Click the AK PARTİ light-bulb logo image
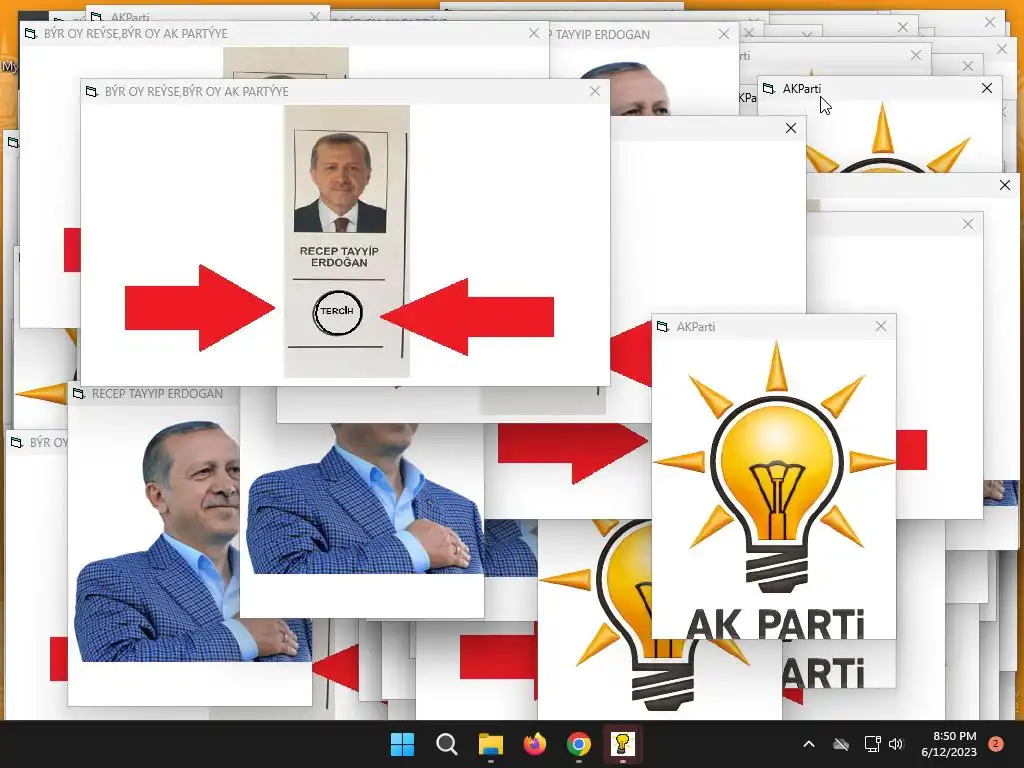The width and height of the screenshot is (1024, 768). 775,488
